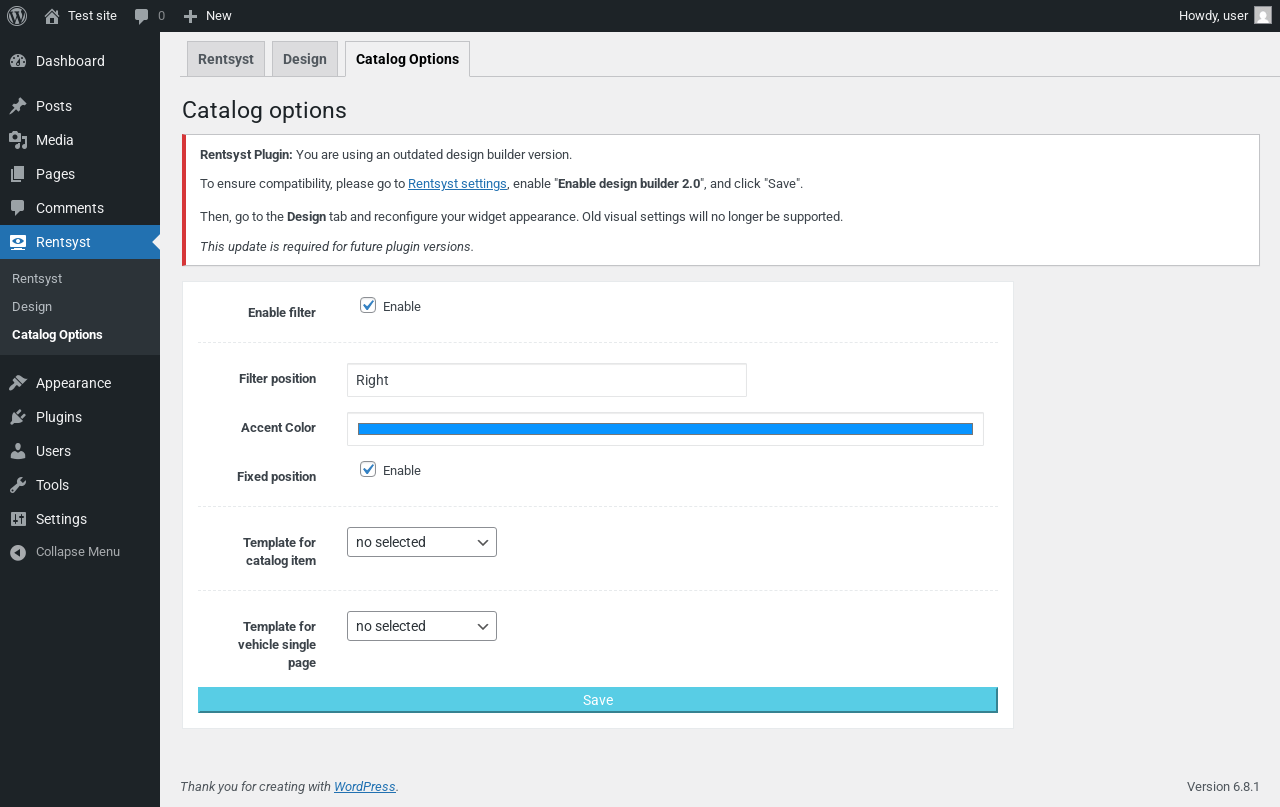Open the comments bubble icon in admin bar
Screen dimensions: 1280x807
click(142, 16)
